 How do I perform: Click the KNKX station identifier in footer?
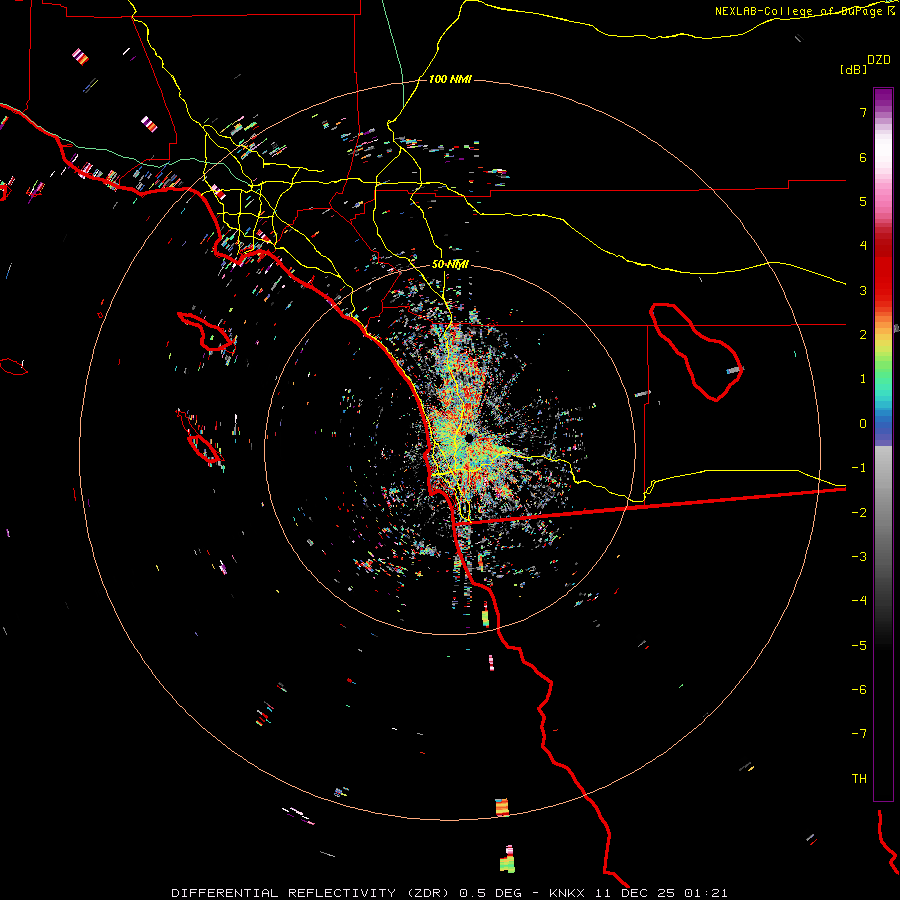pos(565,893)
